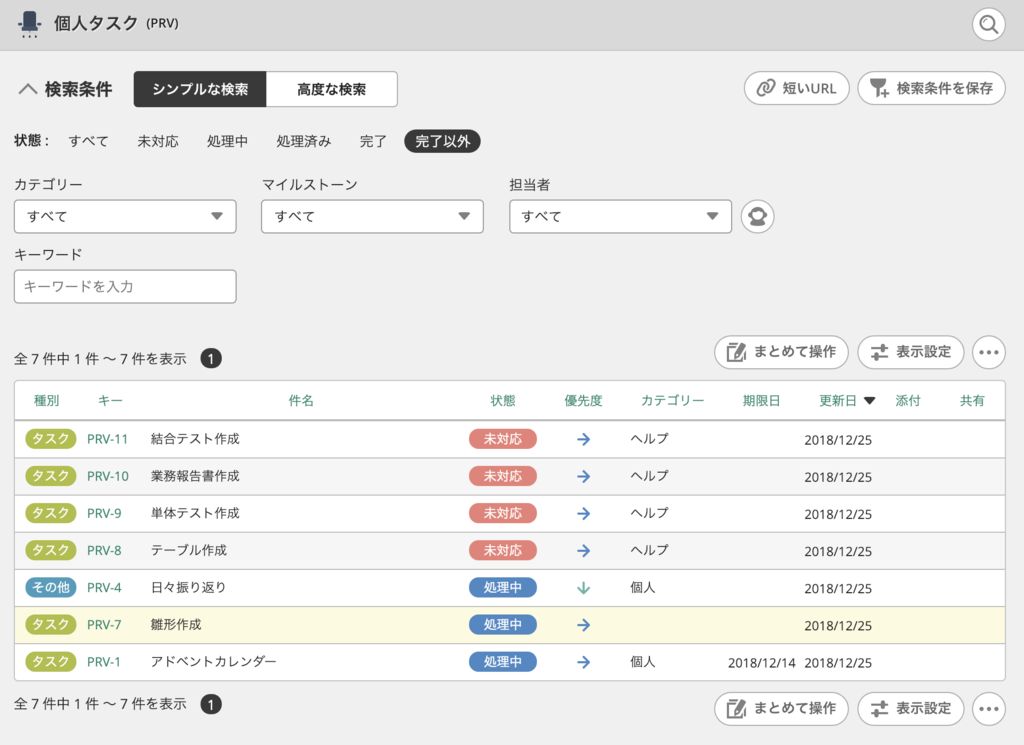1024x745 pixels.
Task: Sort by 状態 column header
Action: coord(503,400)
